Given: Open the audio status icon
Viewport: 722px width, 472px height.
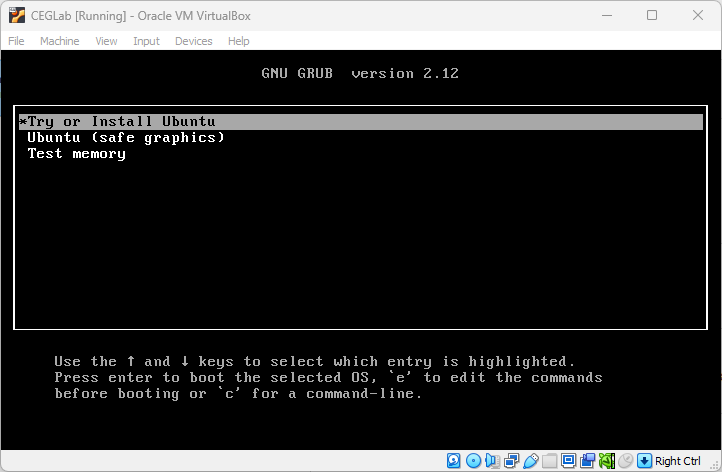Looking at the screenshot, I should pyautogui.click(x=492, y=460).
